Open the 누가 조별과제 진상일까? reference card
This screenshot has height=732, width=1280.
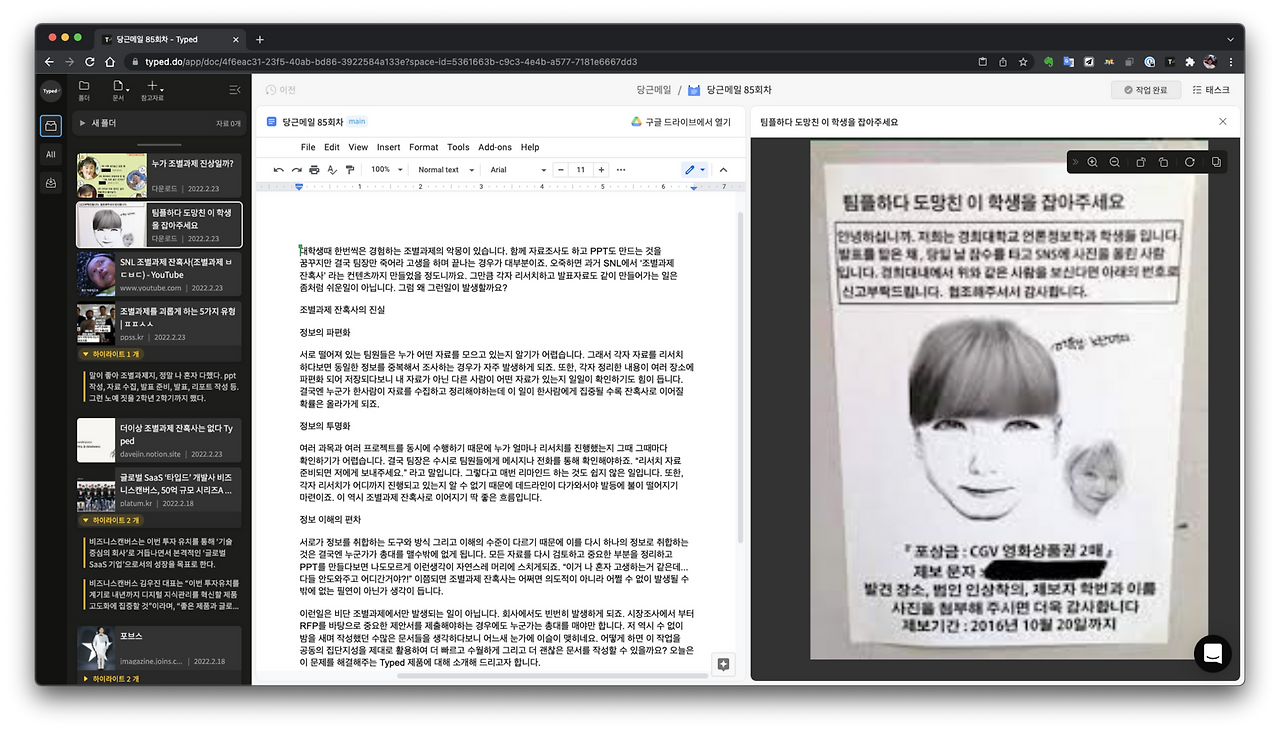(x=159, y=174)
